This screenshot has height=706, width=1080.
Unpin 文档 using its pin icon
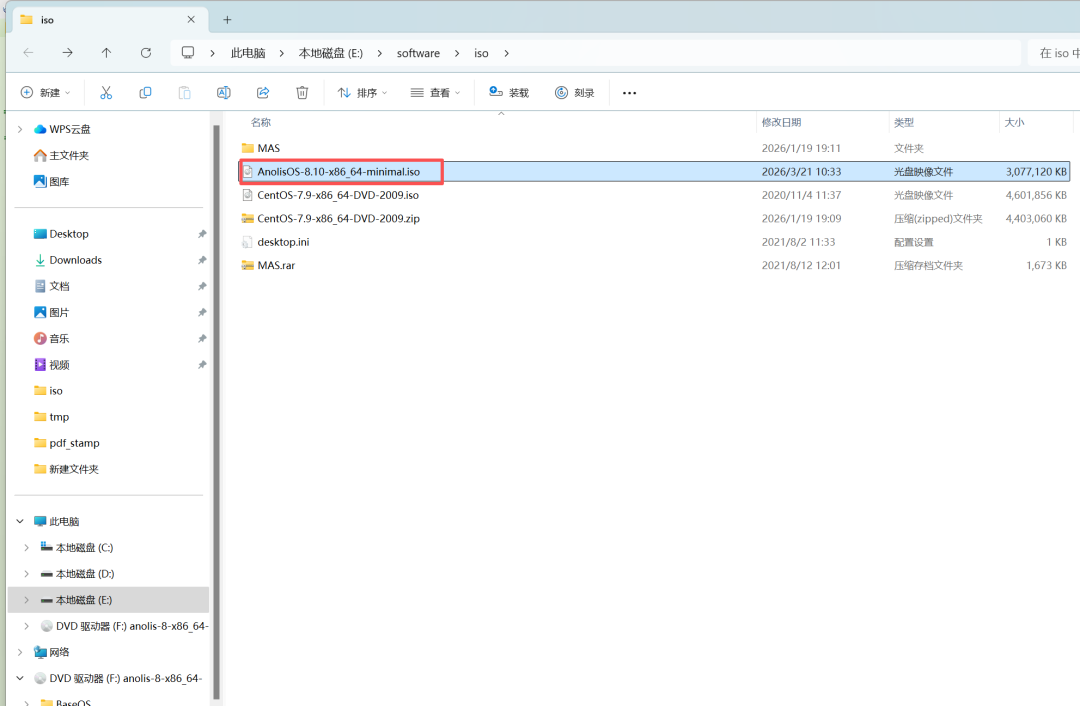point(202,287)
